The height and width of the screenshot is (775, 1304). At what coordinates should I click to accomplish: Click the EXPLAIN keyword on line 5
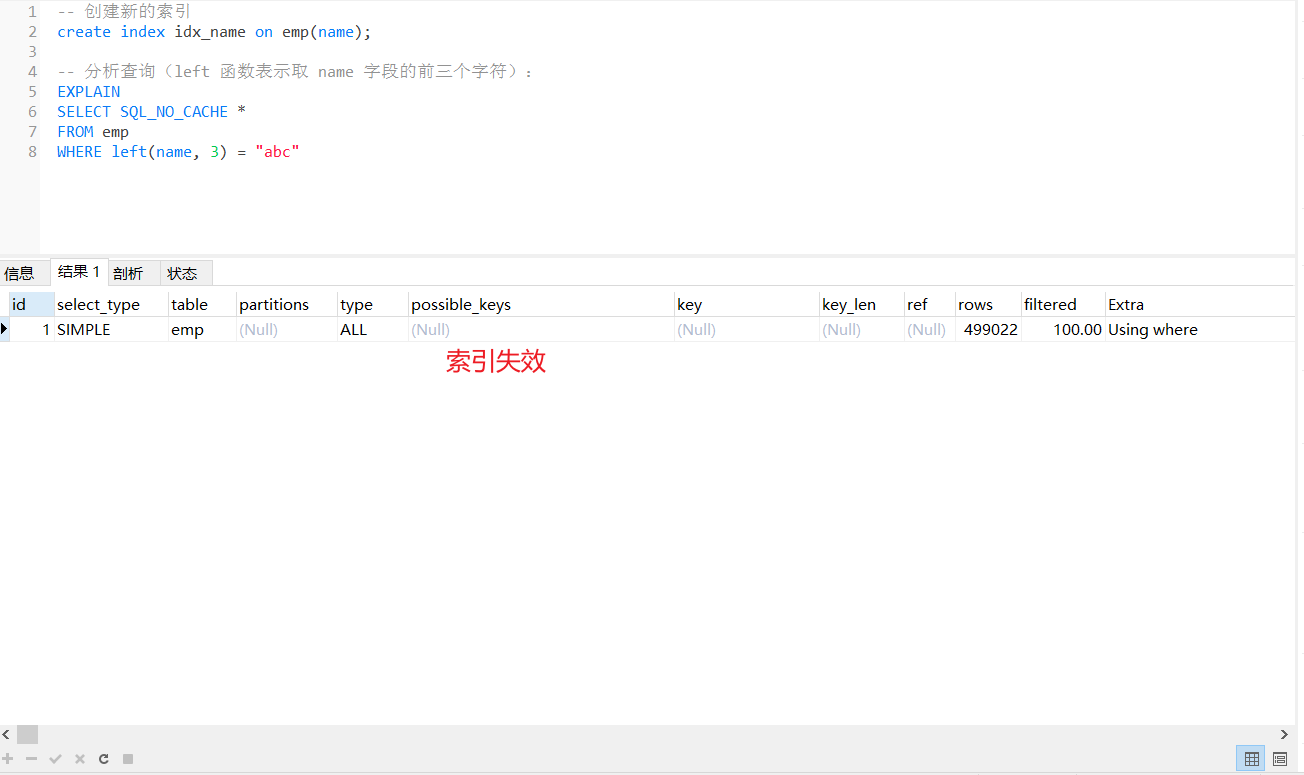pos(88,91)
